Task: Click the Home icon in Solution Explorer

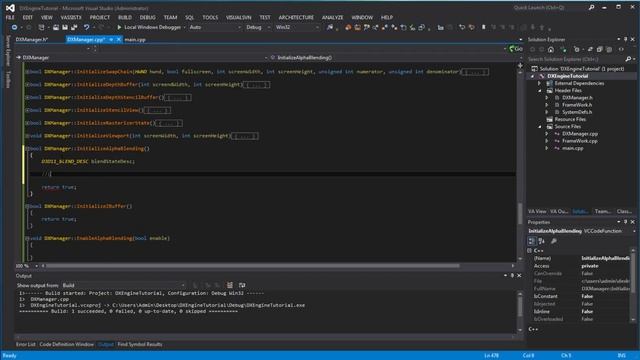Action: 551,49
